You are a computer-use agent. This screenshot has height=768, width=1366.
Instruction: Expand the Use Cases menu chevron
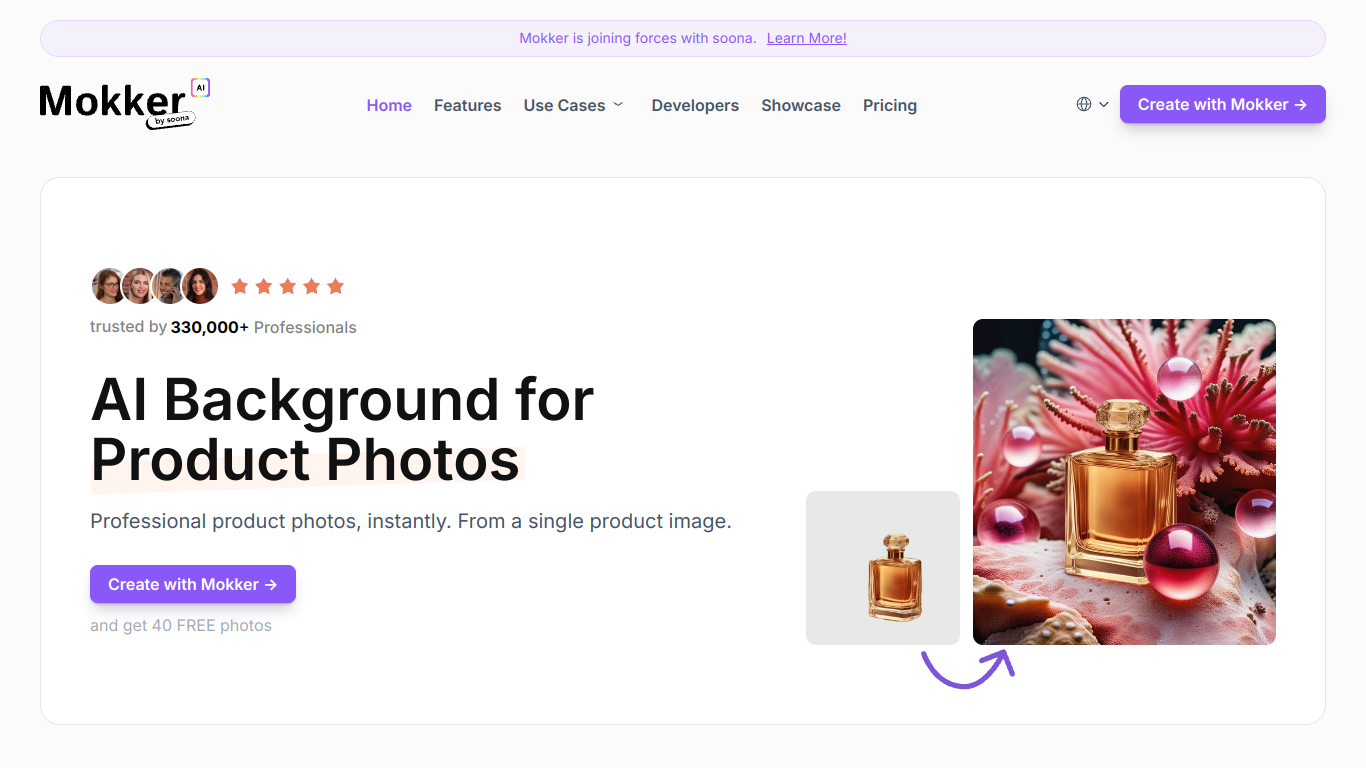coord(618,104)
